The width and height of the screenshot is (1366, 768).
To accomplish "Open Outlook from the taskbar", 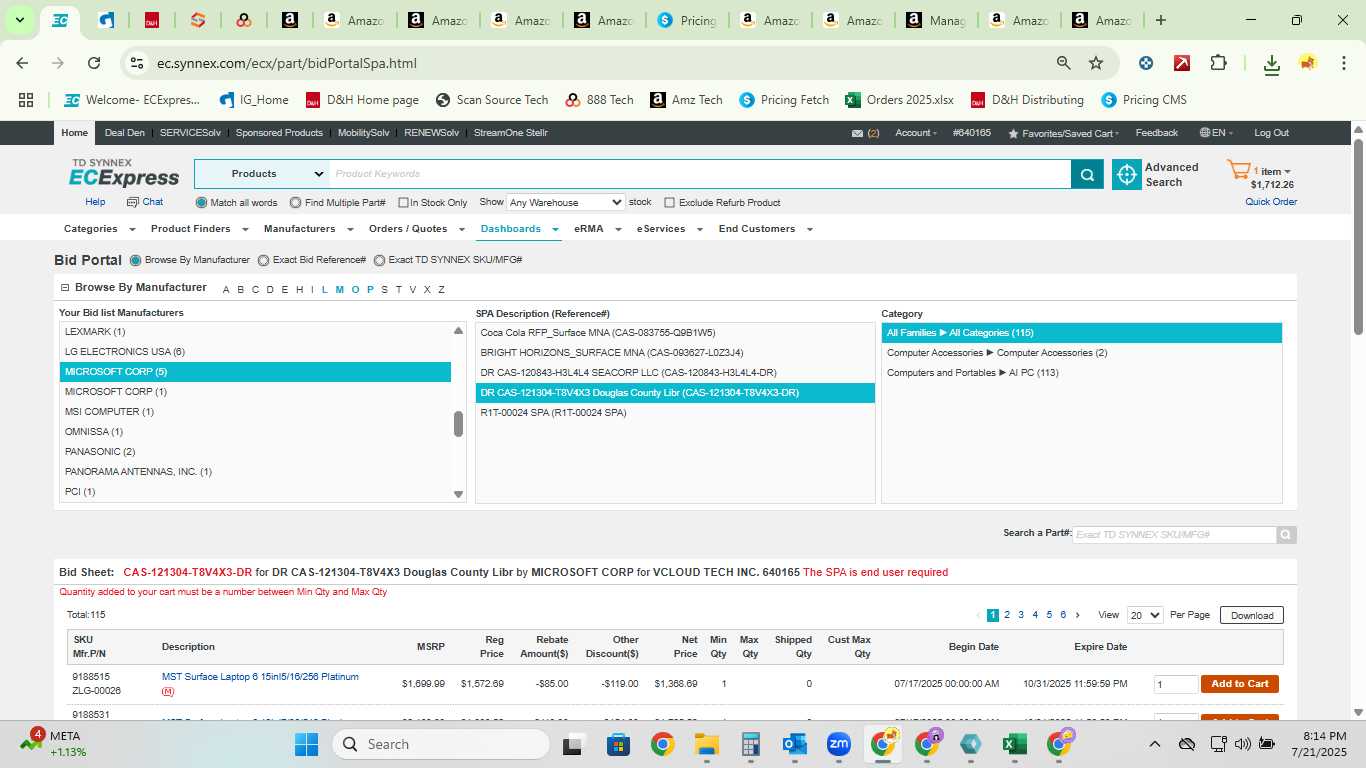I will click(x=795, y=744).
